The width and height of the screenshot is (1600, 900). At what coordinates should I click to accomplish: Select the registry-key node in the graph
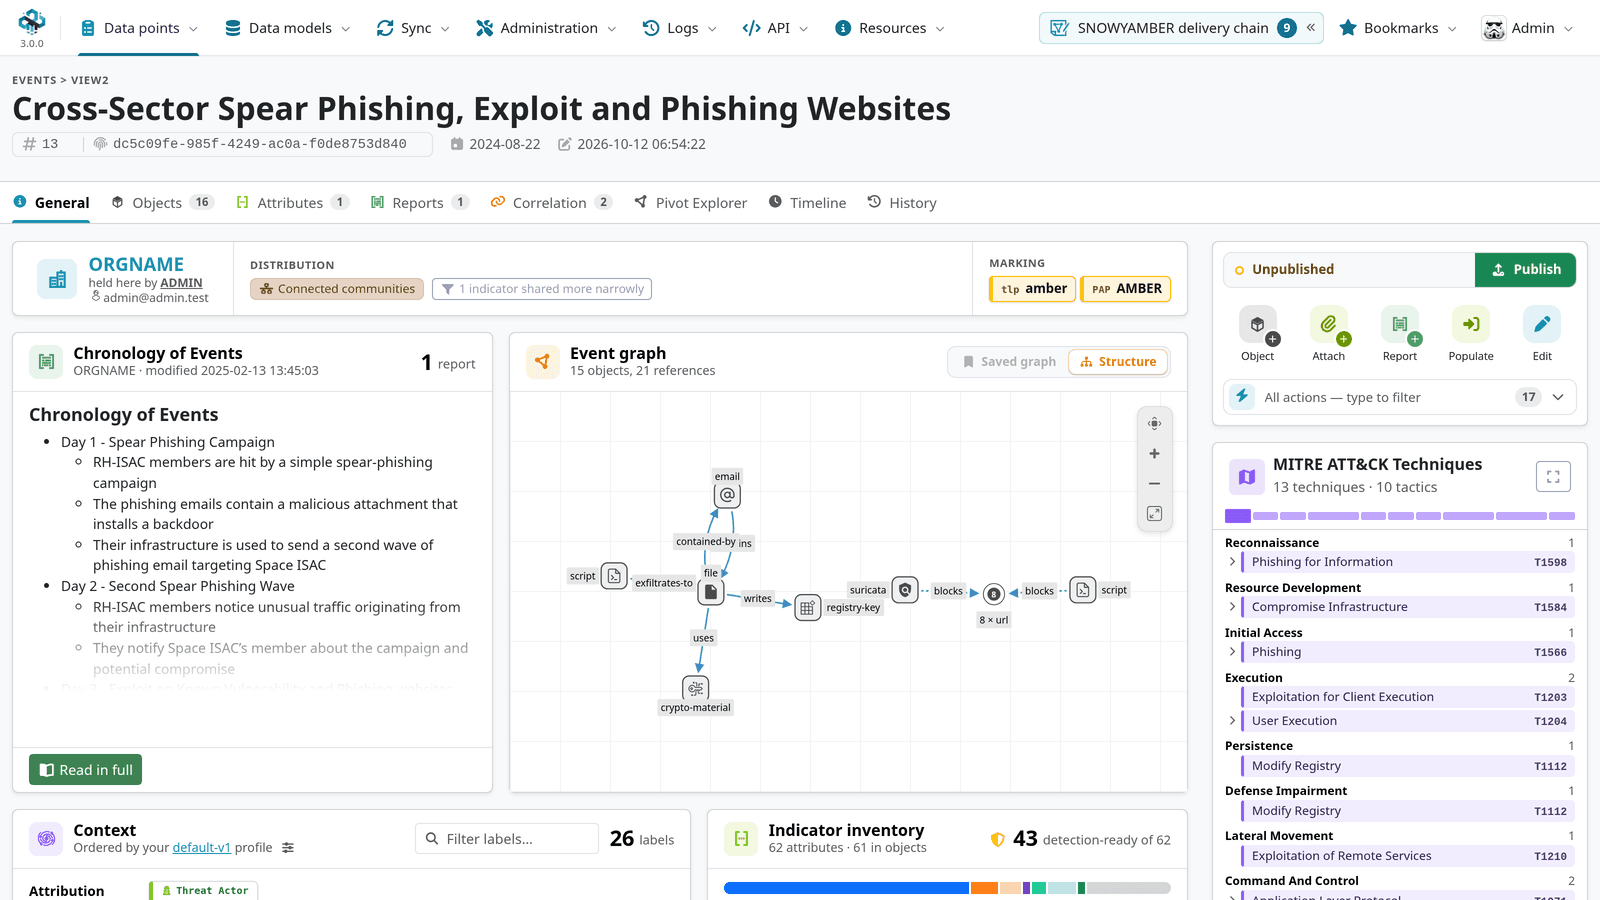(x=807, y=607)
